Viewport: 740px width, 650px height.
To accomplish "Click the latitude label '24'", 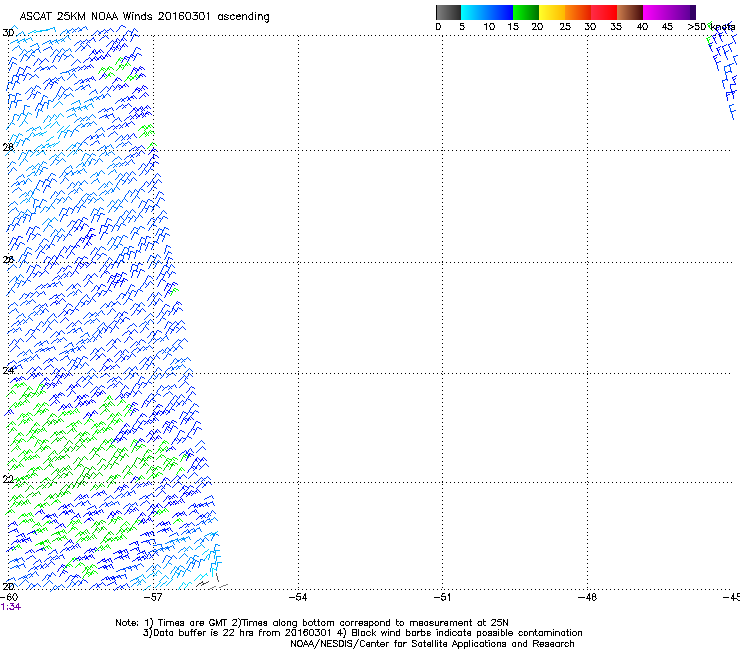I will pos(8,371).
